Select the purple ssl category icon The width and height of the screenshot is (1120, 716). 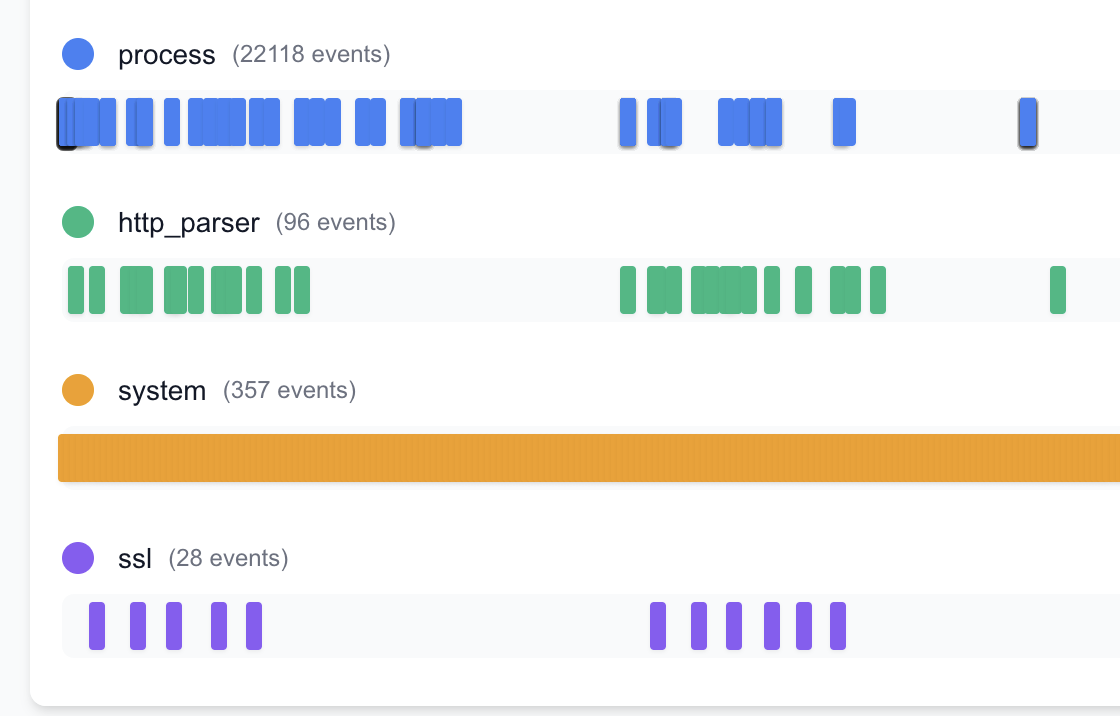(x=78, y=557)
